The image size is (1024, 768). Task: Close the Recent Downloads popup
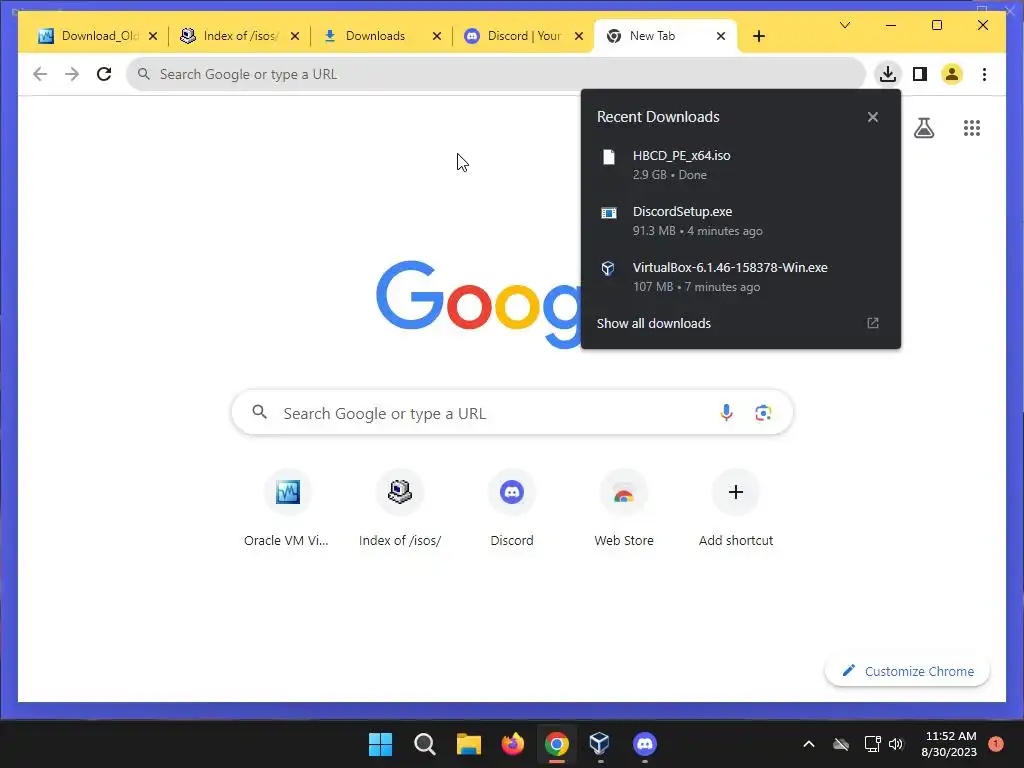point(872,117)
